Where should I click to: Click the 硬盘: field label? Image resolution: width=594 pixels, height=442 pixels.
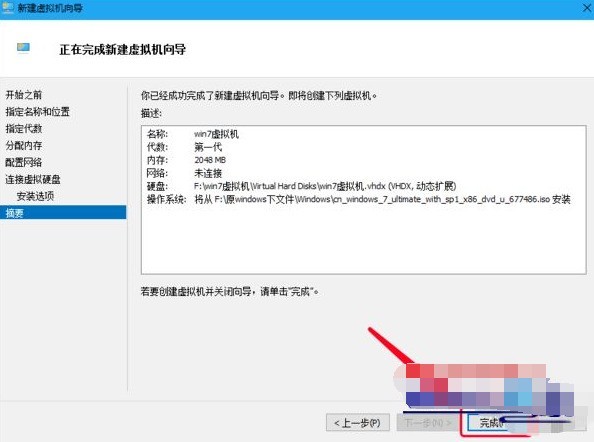tap(157, 186)
